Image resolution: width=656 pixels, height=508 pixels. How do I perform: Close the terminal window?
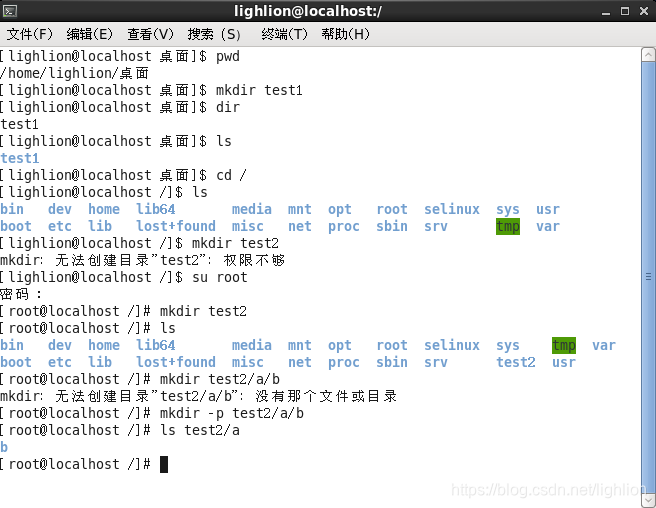click(x=644, y=11)
